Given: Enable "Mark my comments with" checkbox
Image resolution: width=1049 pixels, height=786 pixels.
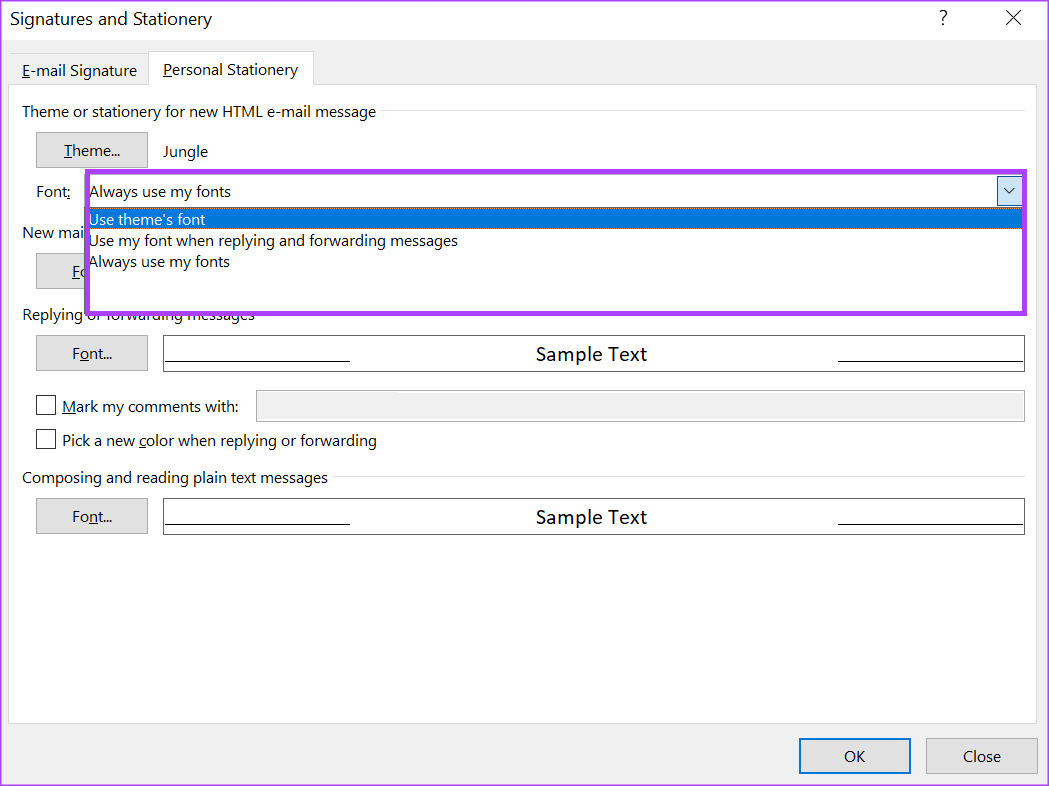Looking at the screenshot, I should click(45, 405).
